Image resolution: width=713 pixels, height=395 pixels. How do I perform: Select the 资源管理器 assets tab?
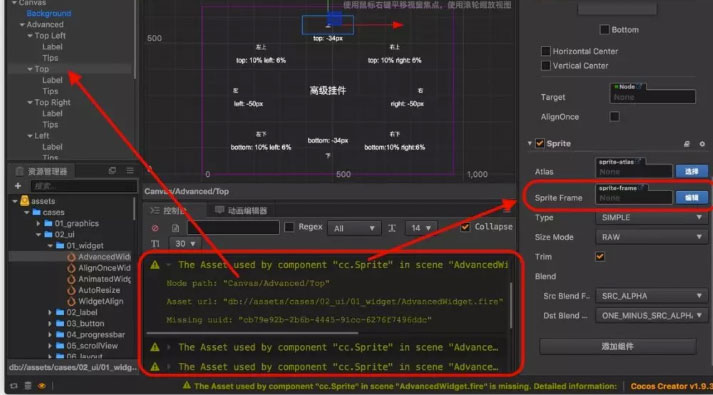42,171
